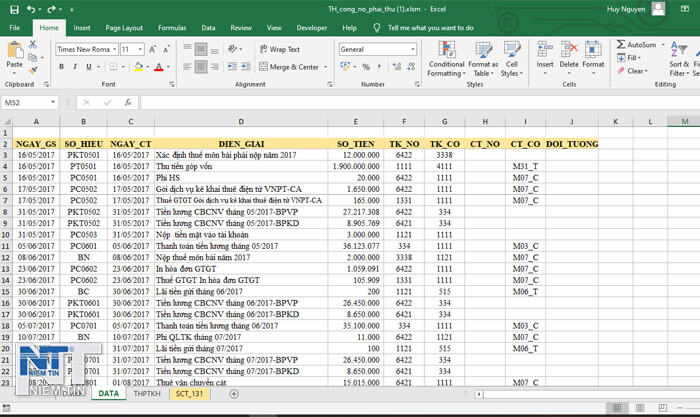Open the Times New Roman font name dropdown

coord(115,49)
